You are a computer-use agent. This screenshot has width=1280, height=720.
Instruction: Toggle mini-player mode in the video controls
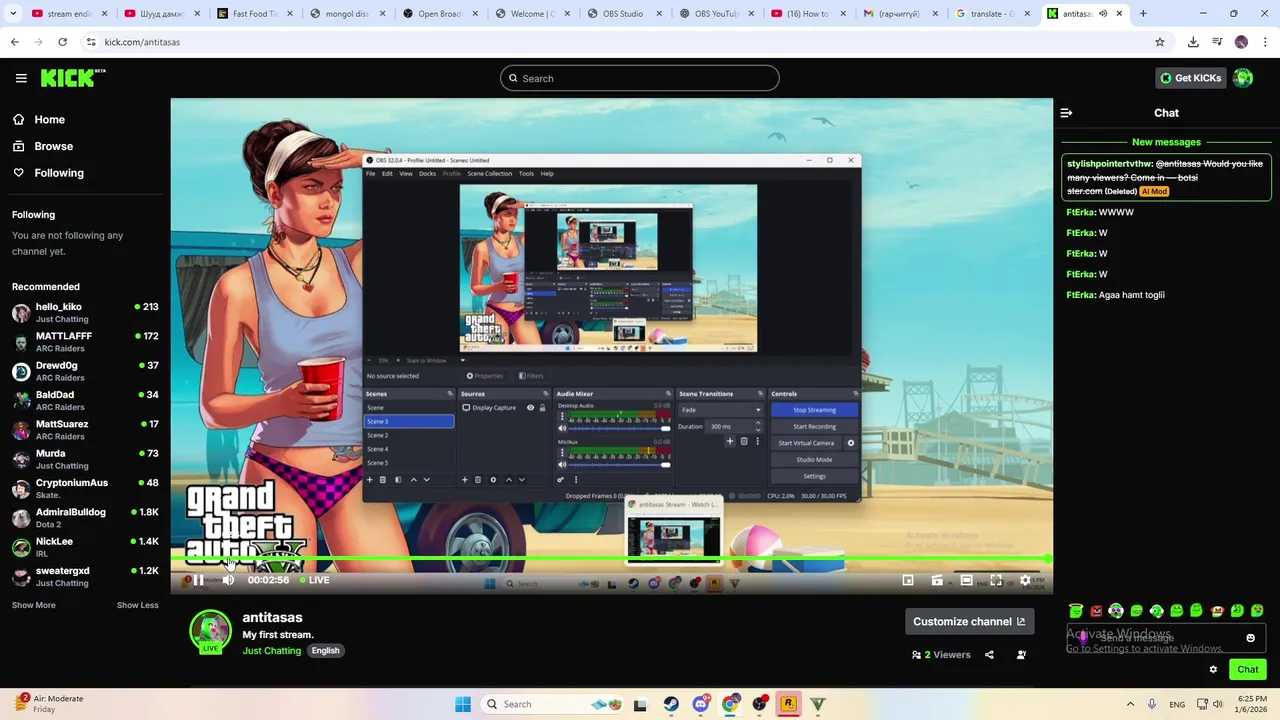908,580
